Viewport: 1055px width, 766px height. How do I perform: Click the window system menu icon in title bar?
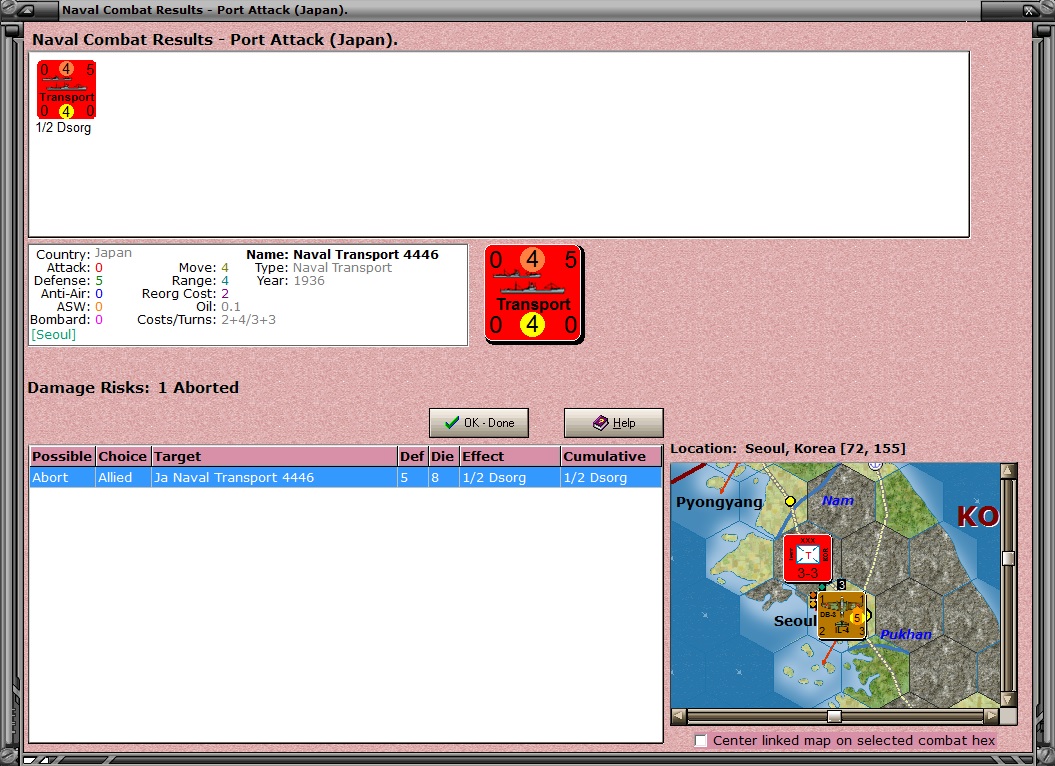[27, 10]
